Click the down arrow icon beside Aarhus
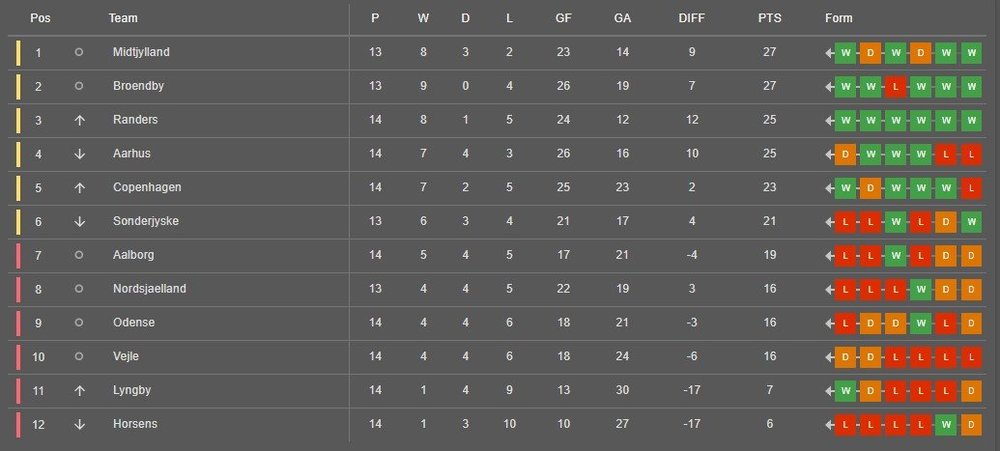The width and height of the screenshot is (1000, 451). 79,154
